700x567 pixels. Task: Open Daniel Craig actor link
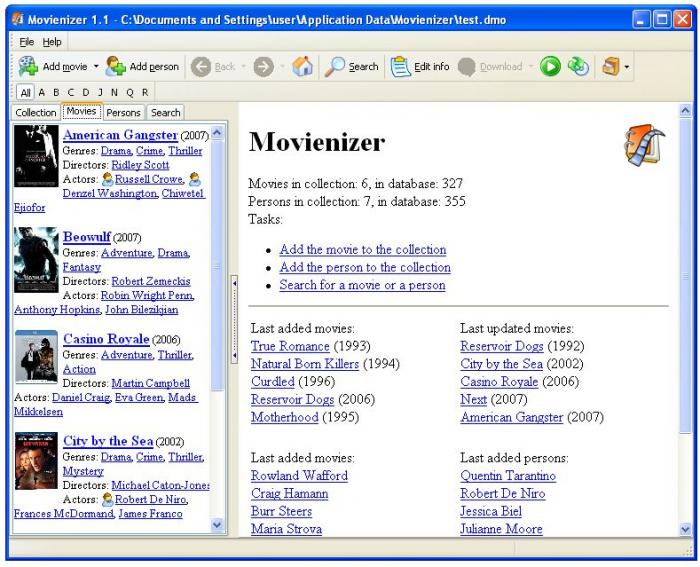[81, 397]
